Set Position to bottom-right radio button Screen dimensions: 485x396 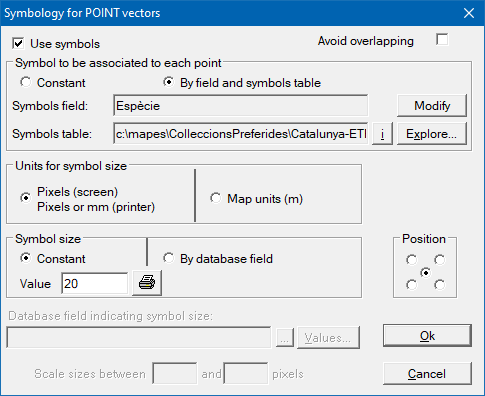(440, 285)
